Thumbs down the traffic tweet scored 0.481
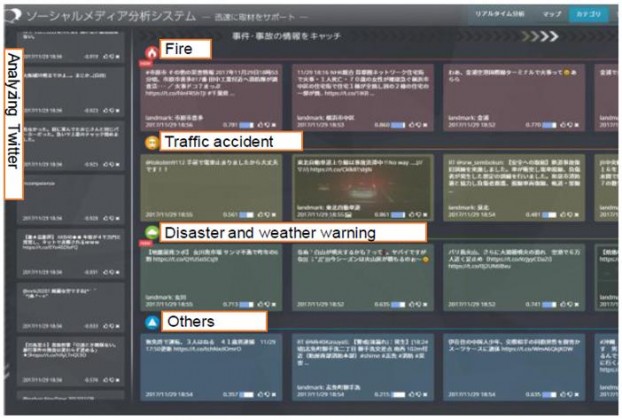622x420 pixels. pos(570,215)
